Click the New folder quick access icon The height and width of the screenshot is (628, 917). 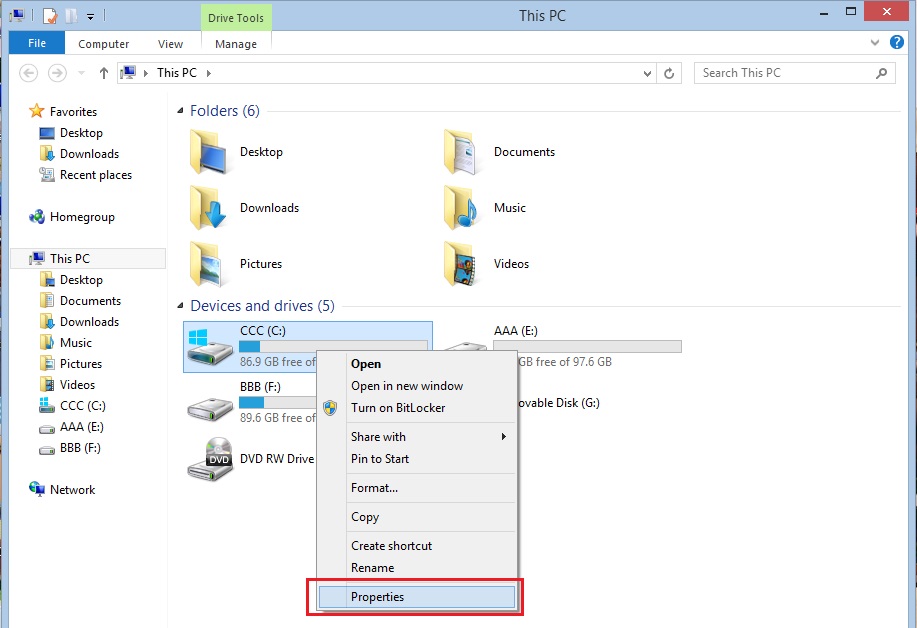[71, 16]
